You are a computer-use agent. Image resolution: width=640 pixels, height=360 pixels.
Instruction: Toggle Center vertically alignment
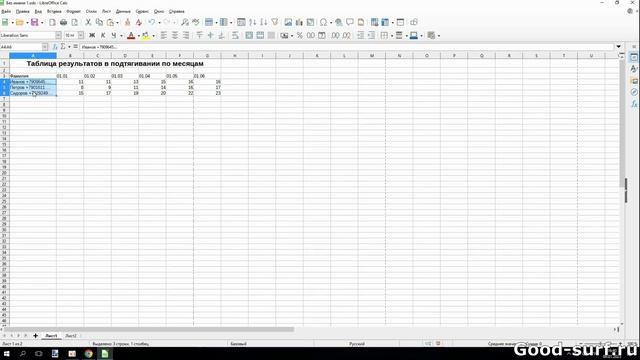coord(211,36)
